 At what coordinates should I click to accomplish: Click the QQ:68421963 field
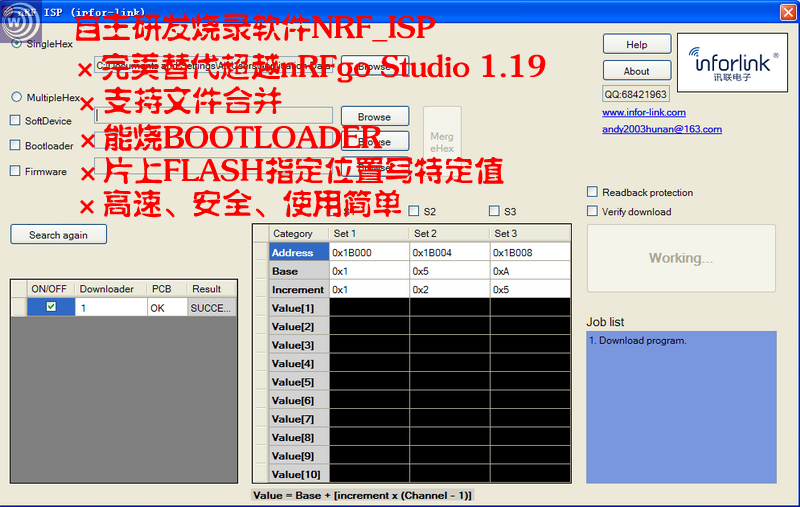pos(636,94)
